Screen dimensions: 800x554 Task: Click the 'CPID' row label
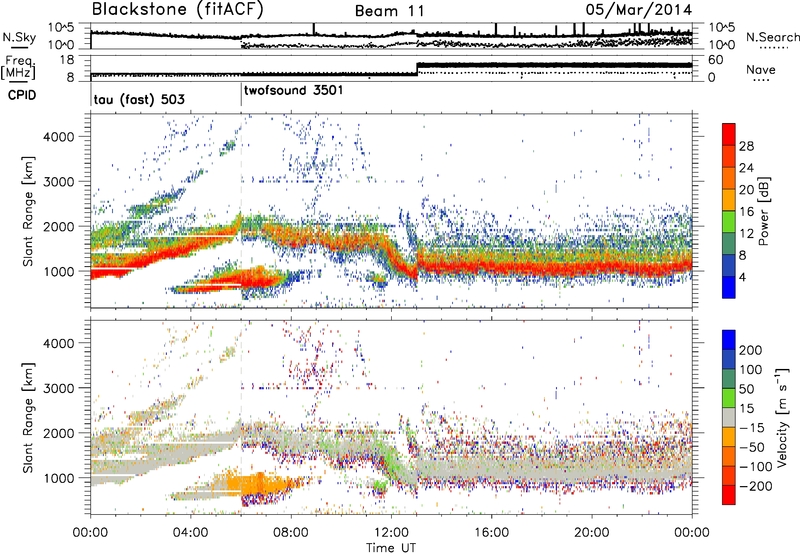22,95
